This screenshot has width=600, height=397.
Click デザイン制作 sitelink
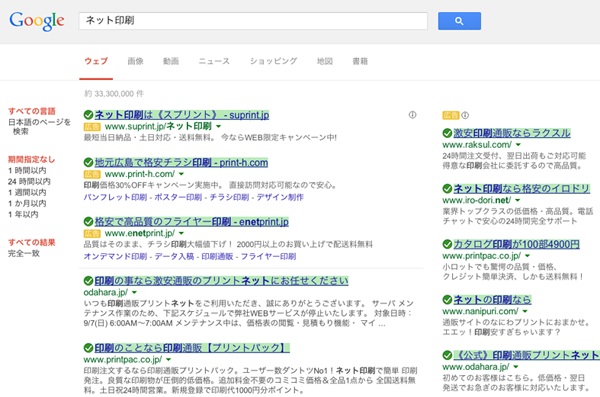[x=280, y=197]
